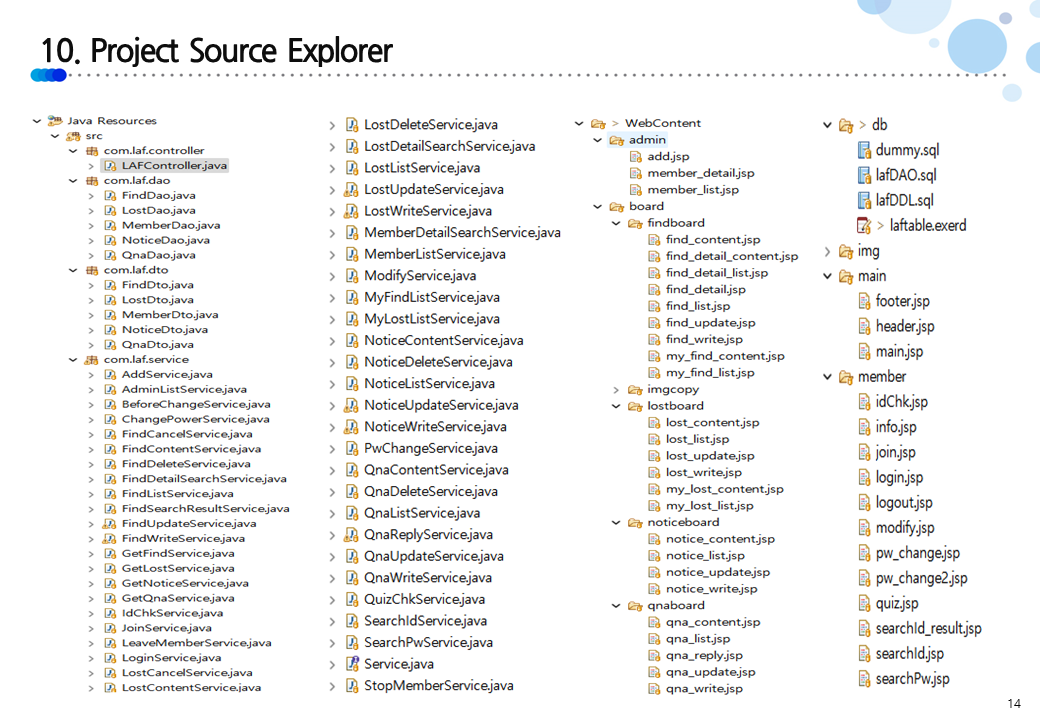Image resolution: width=1040 pixels, height=720 pixels.
Task: Click the LAFController.java file icon
Action: [x=110, y=166]
